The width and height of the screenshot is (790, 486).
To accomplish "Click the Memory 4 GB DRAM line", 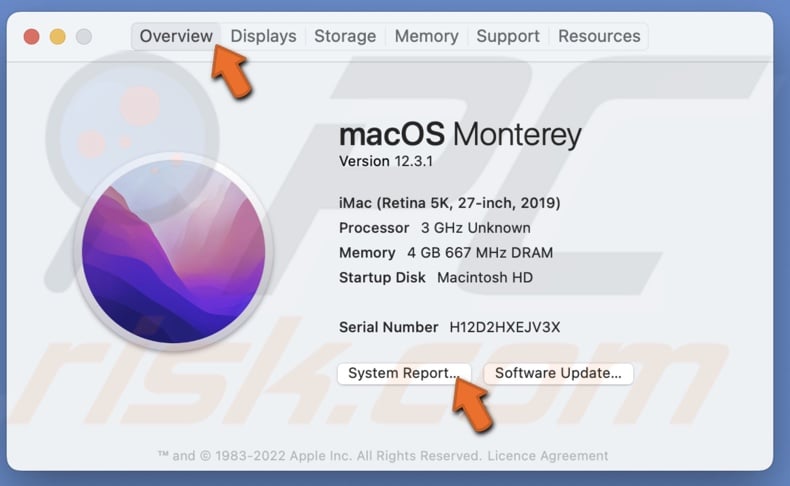I will 445,253.
